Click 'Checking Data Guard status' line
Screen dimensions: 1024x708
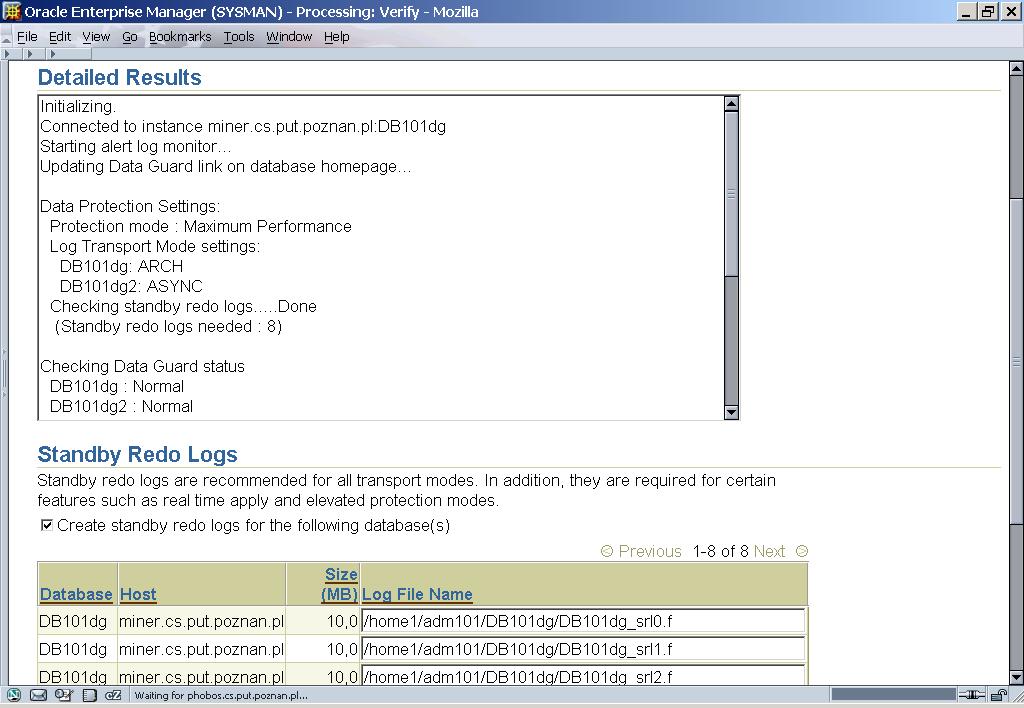coord(142,366)
